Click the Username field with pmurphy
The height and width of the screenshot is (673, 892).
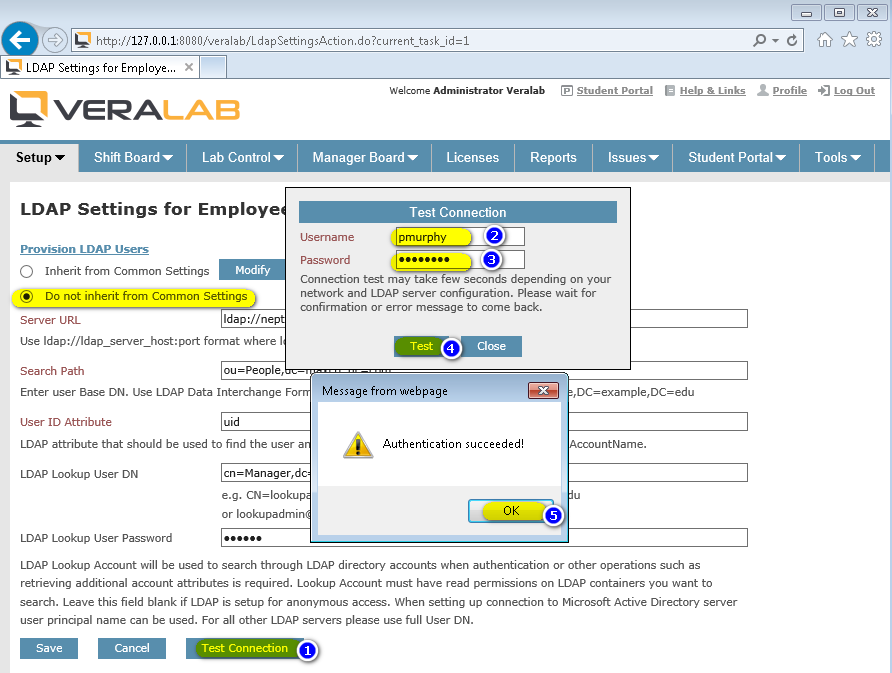tap(460, 237)
